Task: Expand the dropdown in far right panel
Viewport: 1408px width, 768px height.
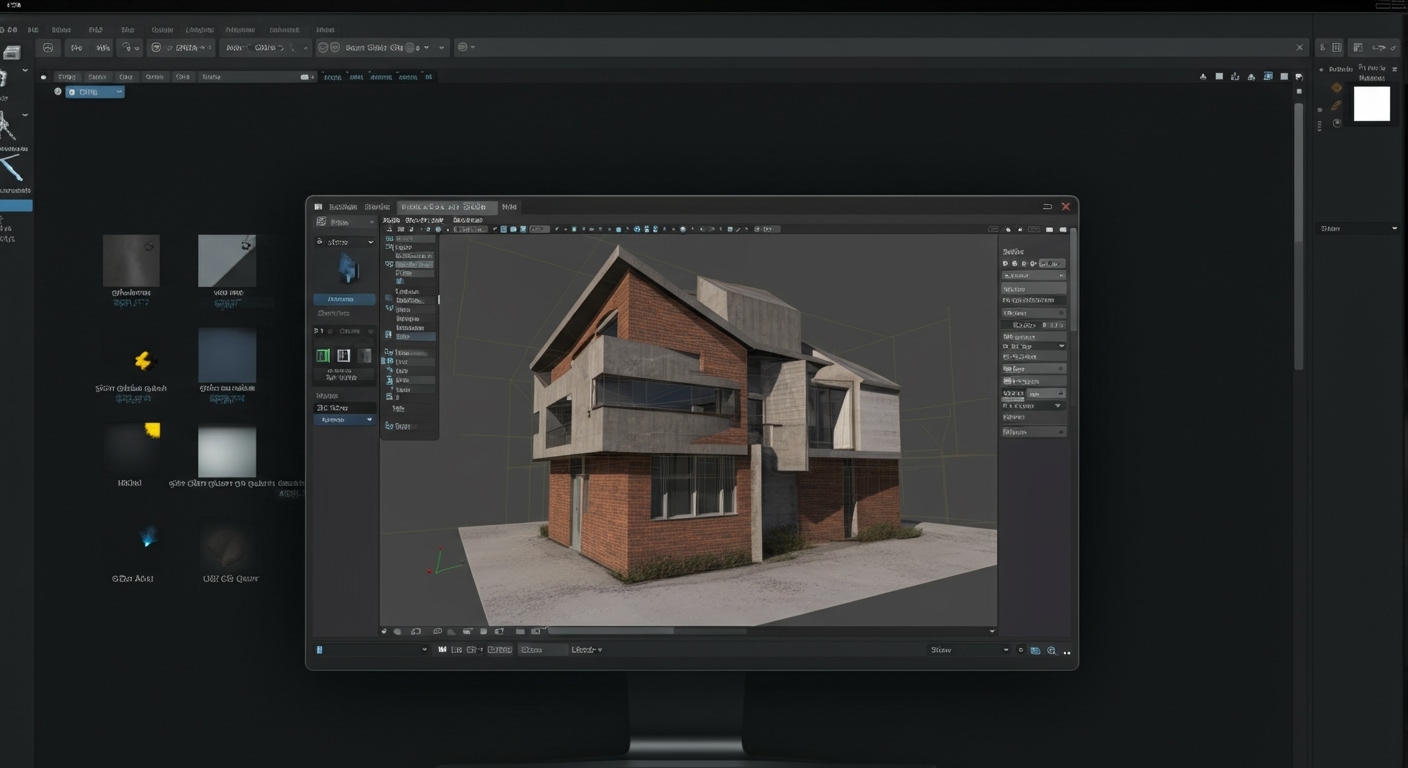Action: pos(1359,229)
